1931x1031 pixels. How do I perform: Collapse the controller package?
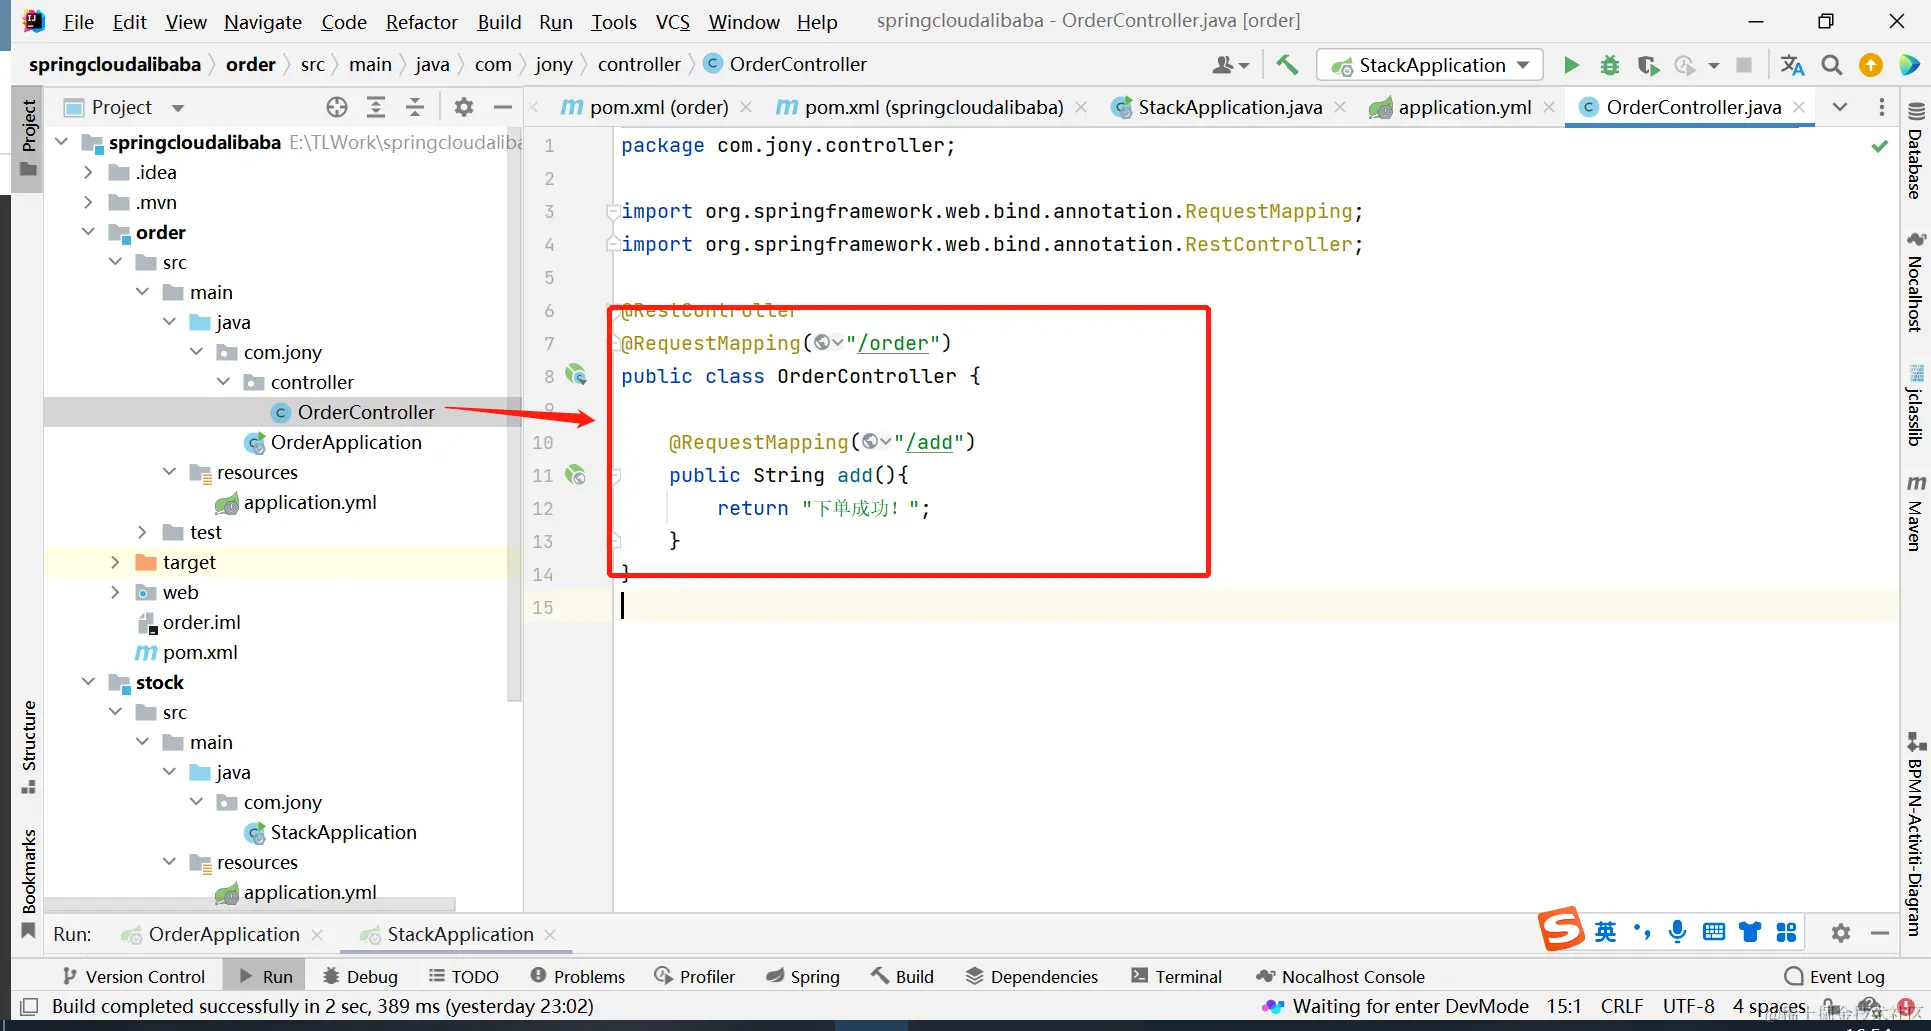(223, 382)
